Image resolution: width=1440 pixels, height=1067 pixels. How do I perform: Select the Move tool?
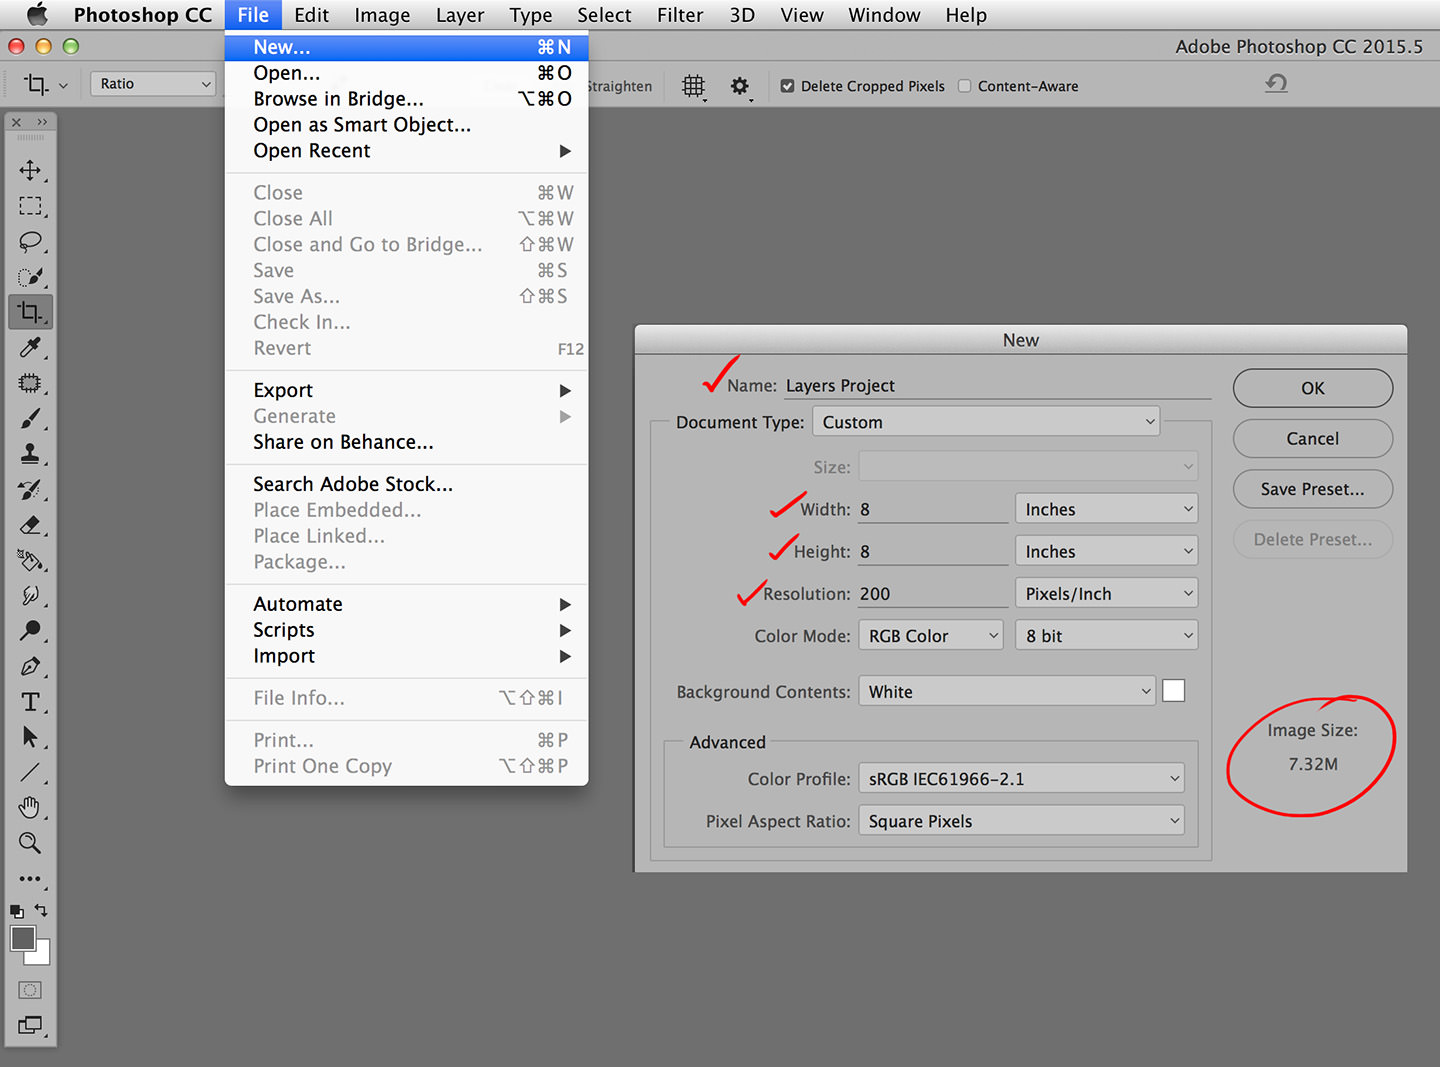tap(30, 170)
